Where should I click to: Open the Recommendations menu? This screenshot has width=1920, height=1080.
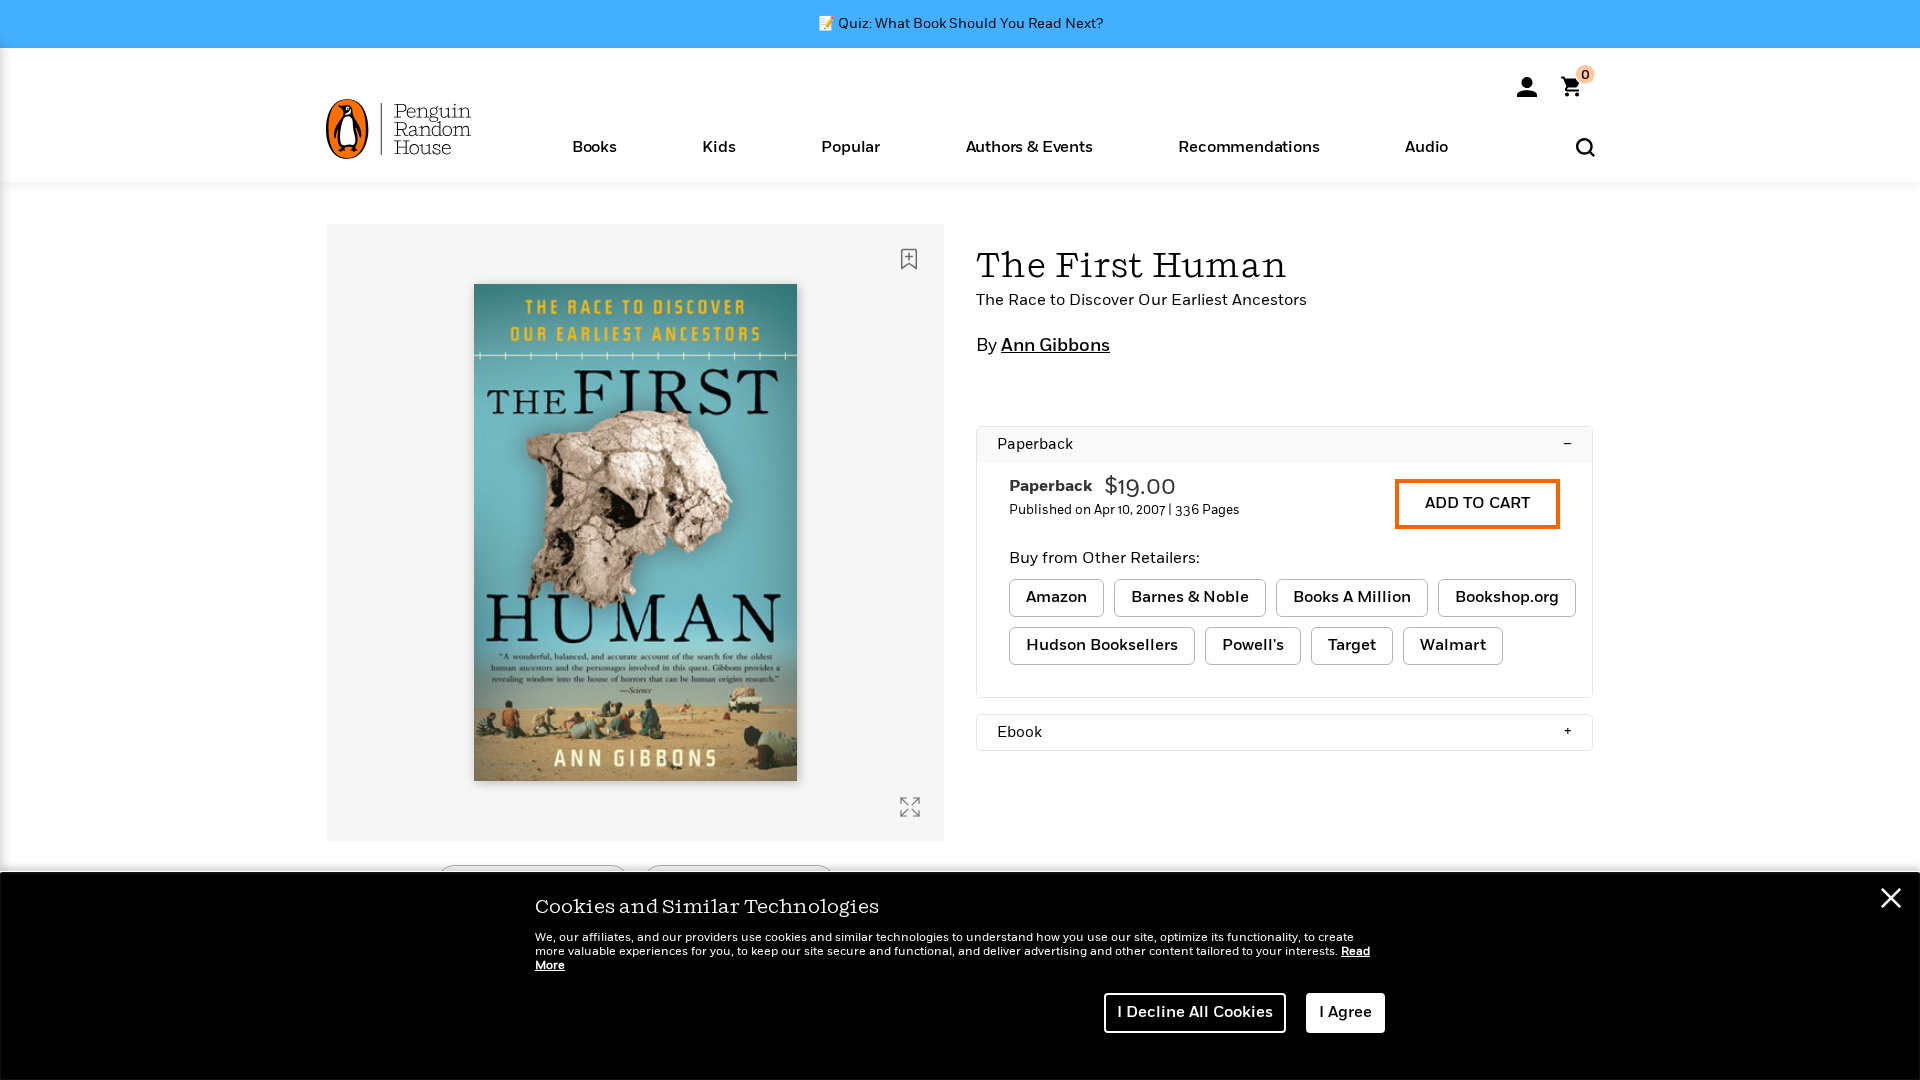tap(1249, 148)
